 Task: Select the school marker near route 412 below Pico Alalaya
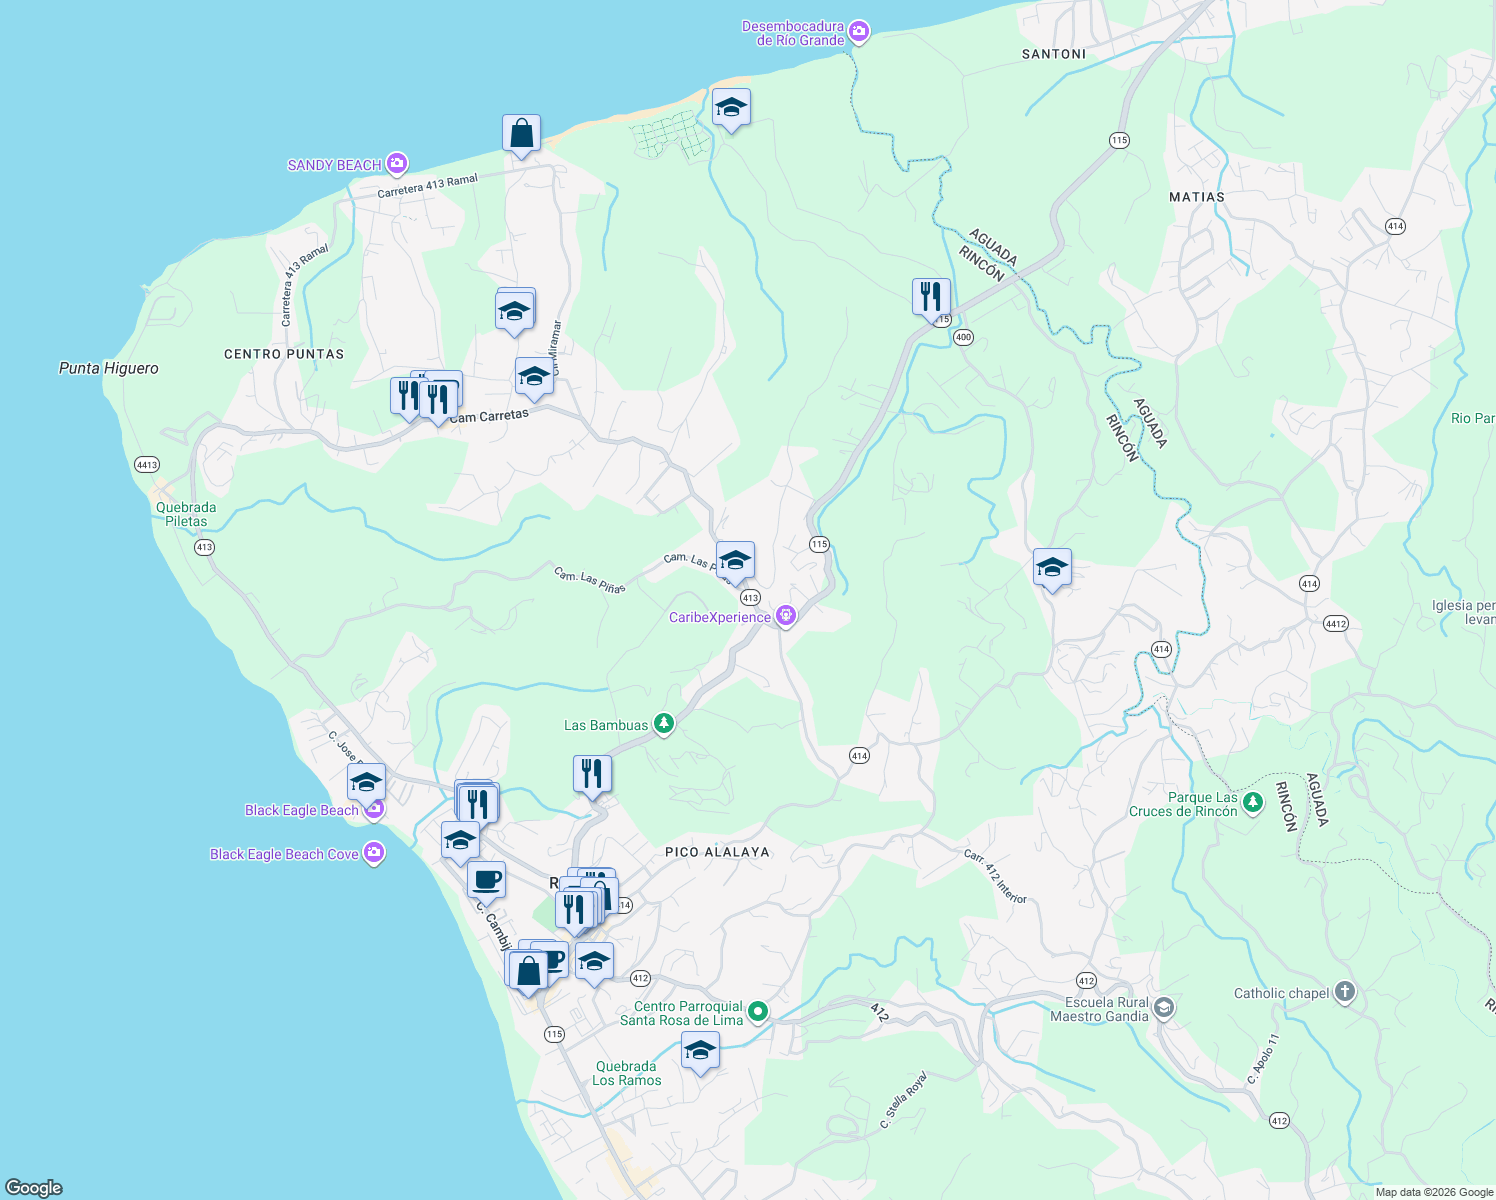tap(700, 1051)
